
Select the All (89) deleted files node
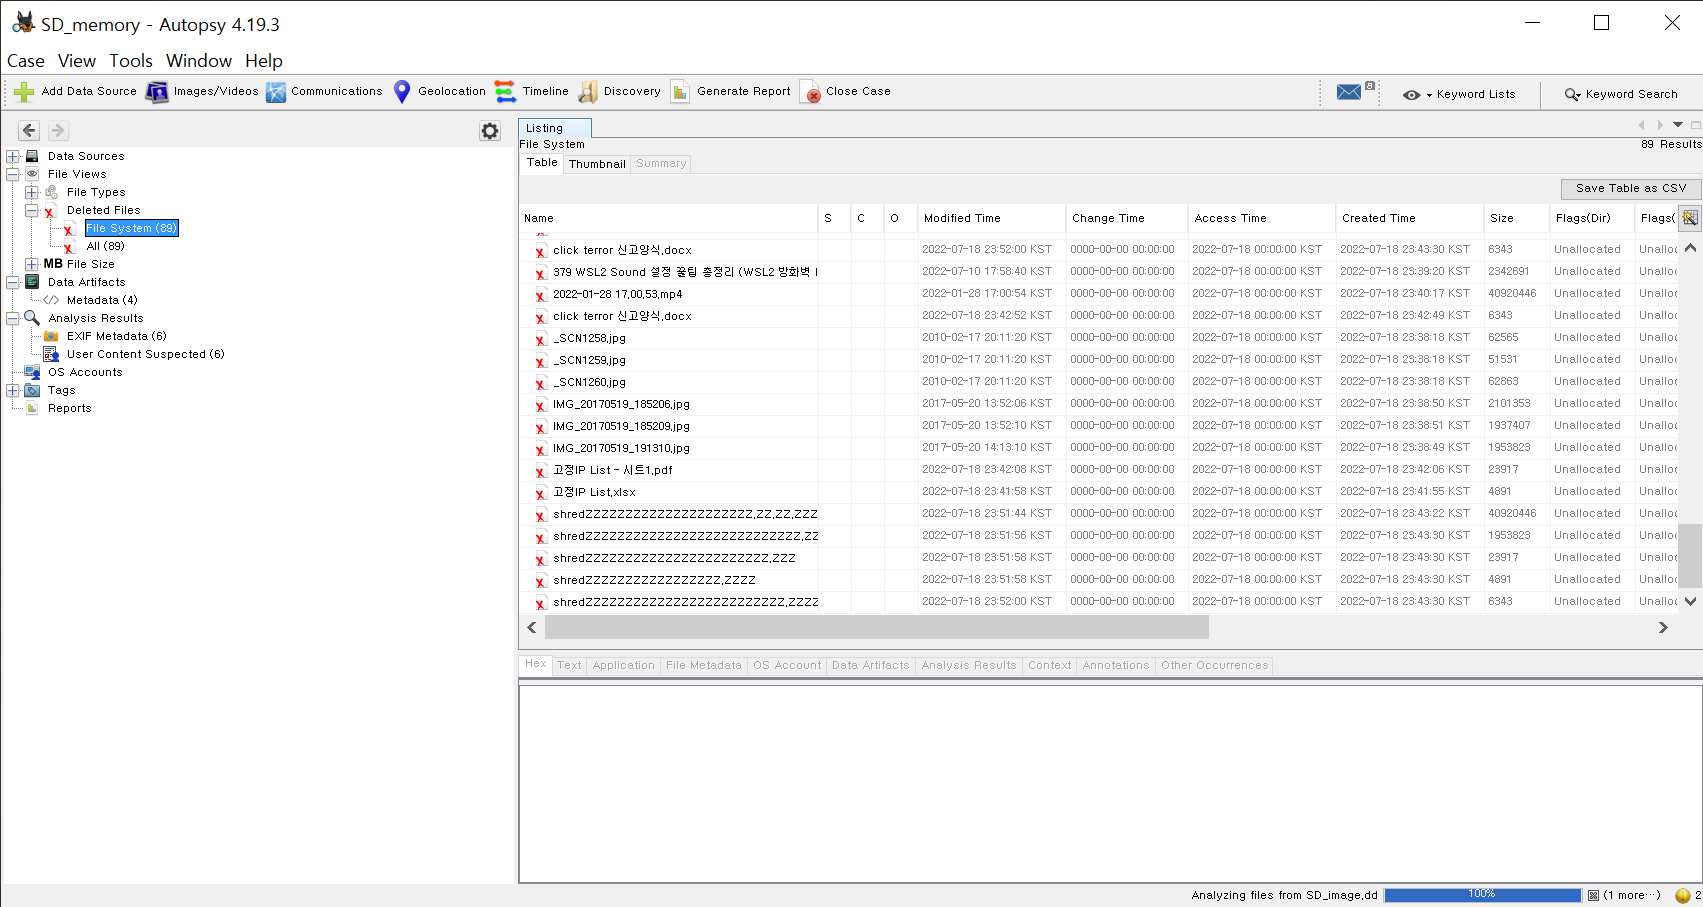pos(105,246)
